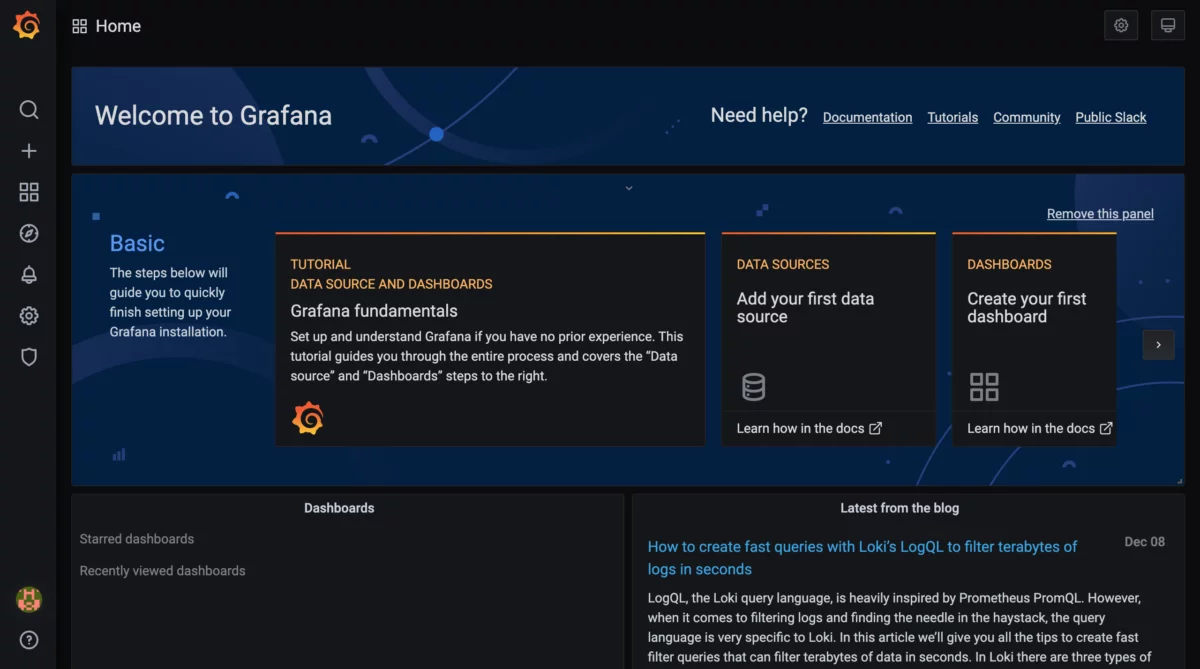Open the Configuration gear in sidebar
Image resolution: width=1200 pixels, height=669 pixels.
tap(29, 316)
